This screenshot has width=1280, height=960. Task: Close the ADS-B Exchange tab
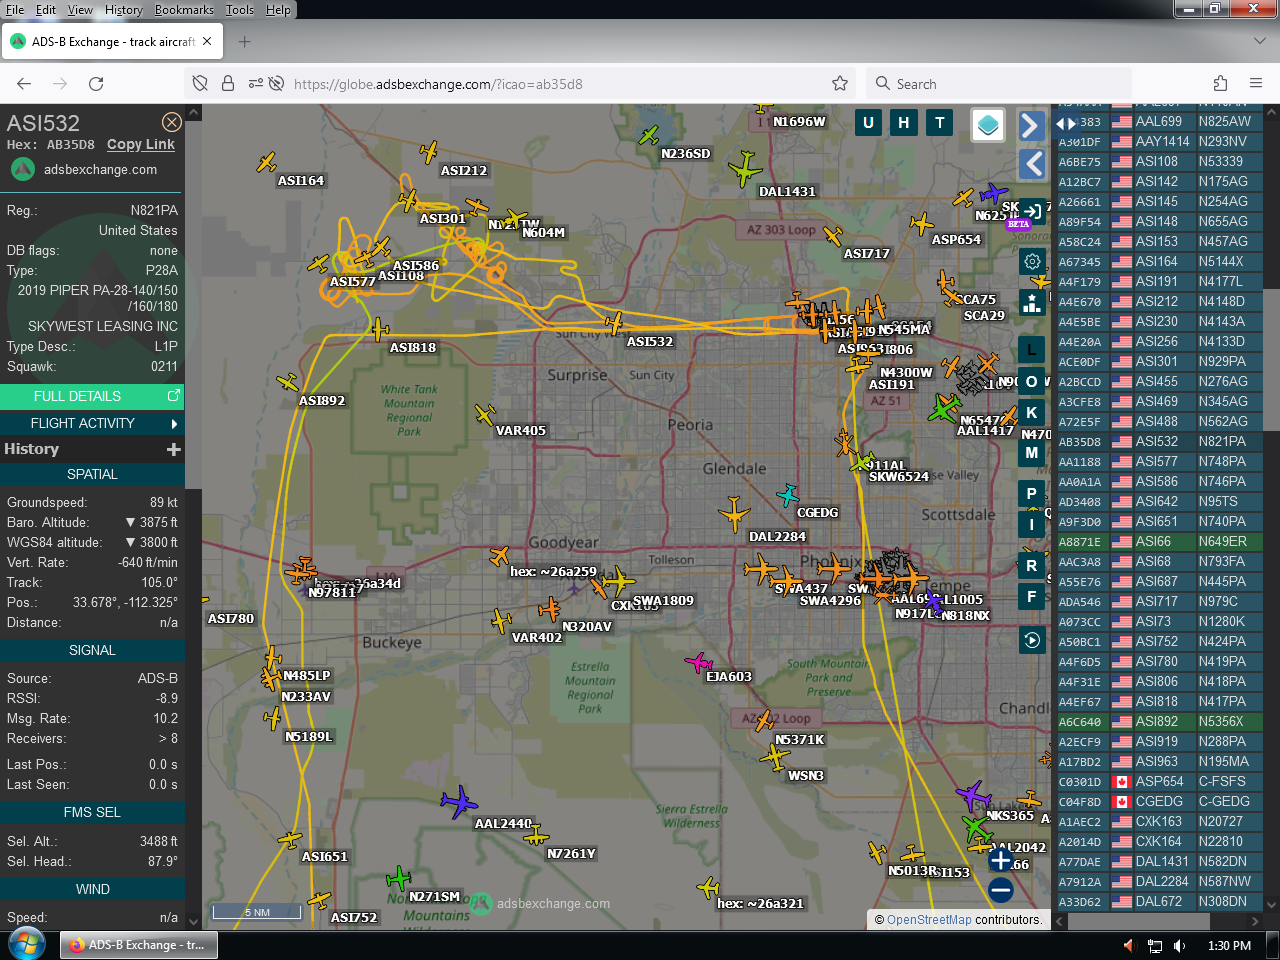[207, 42]
